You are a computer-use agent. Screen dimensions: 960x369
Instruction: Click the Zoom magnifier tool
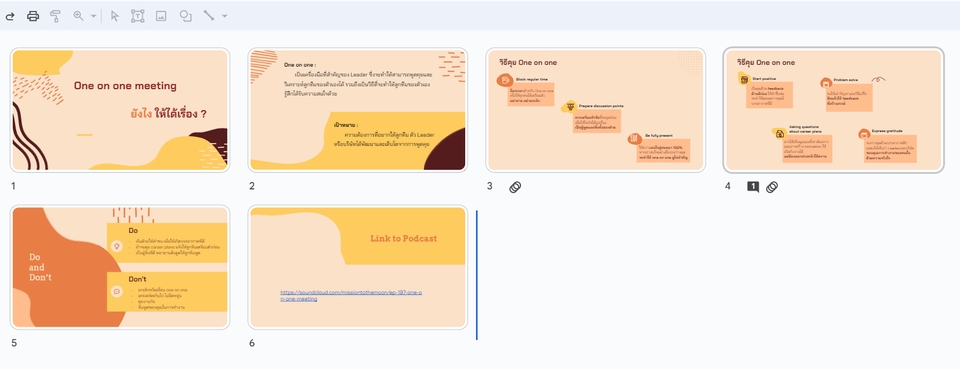(78, 16)
